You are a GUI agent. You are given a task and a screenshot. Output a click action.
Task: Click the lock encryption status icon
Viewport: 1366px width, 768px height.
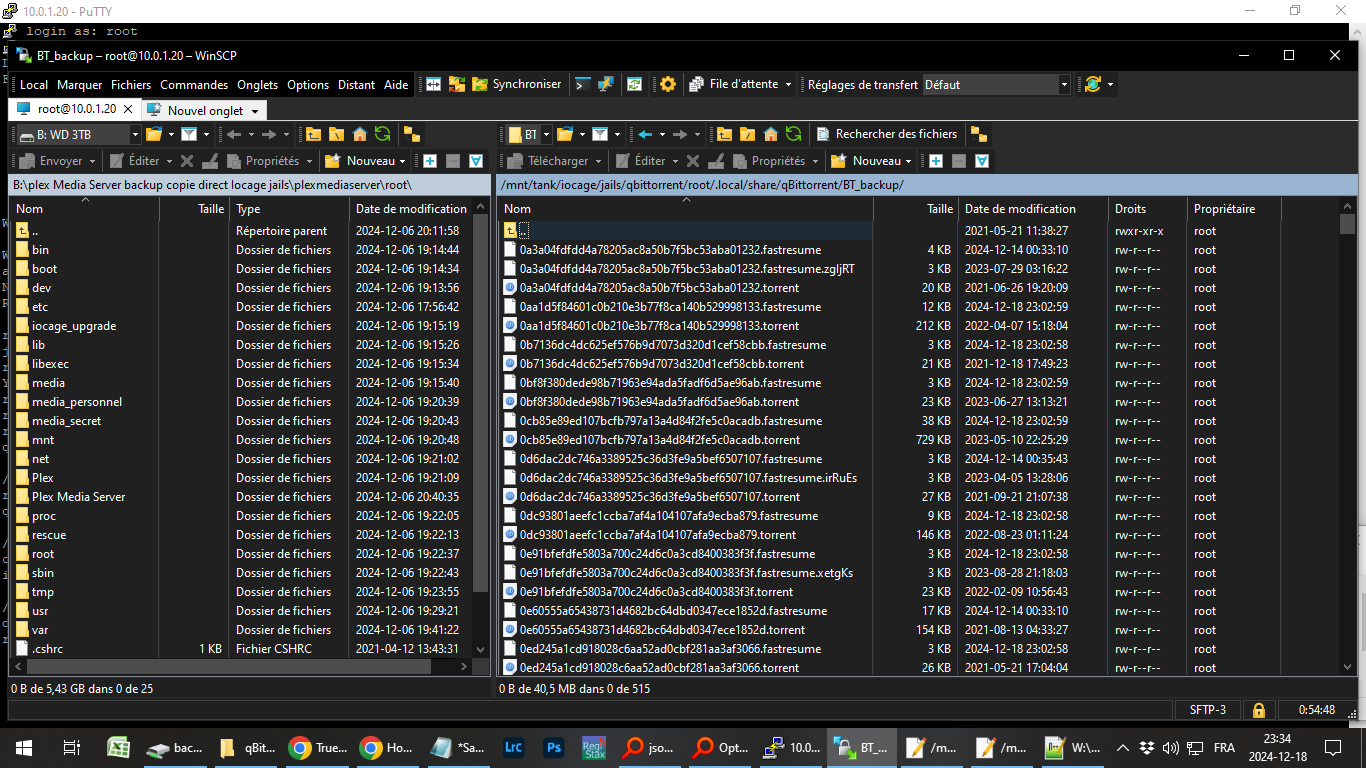pos(1258,710)
